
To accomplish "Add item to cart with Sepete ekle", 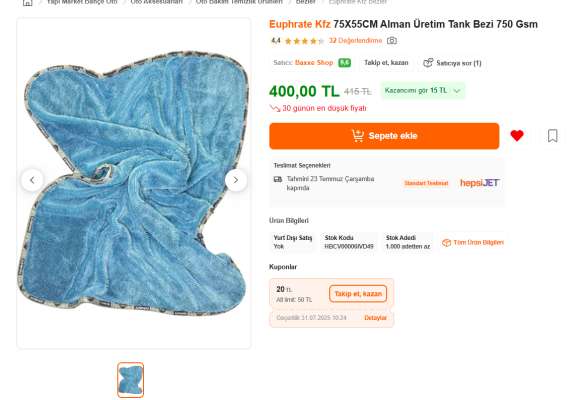I will coord(384,136).
